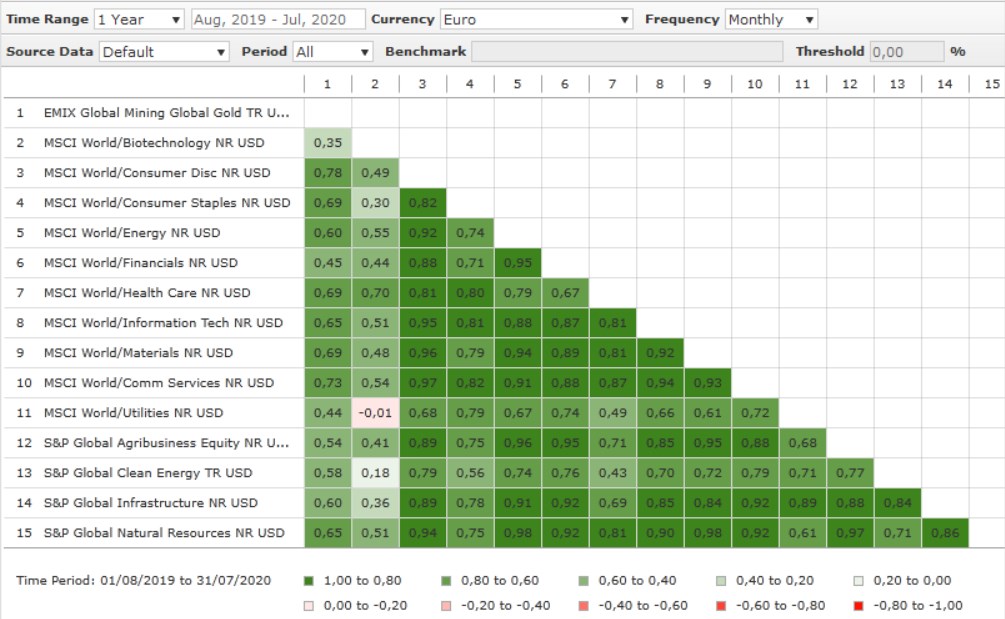Open the Time Range dropdown
This screenshot has width=1005, height=619.
click(139, 20)
